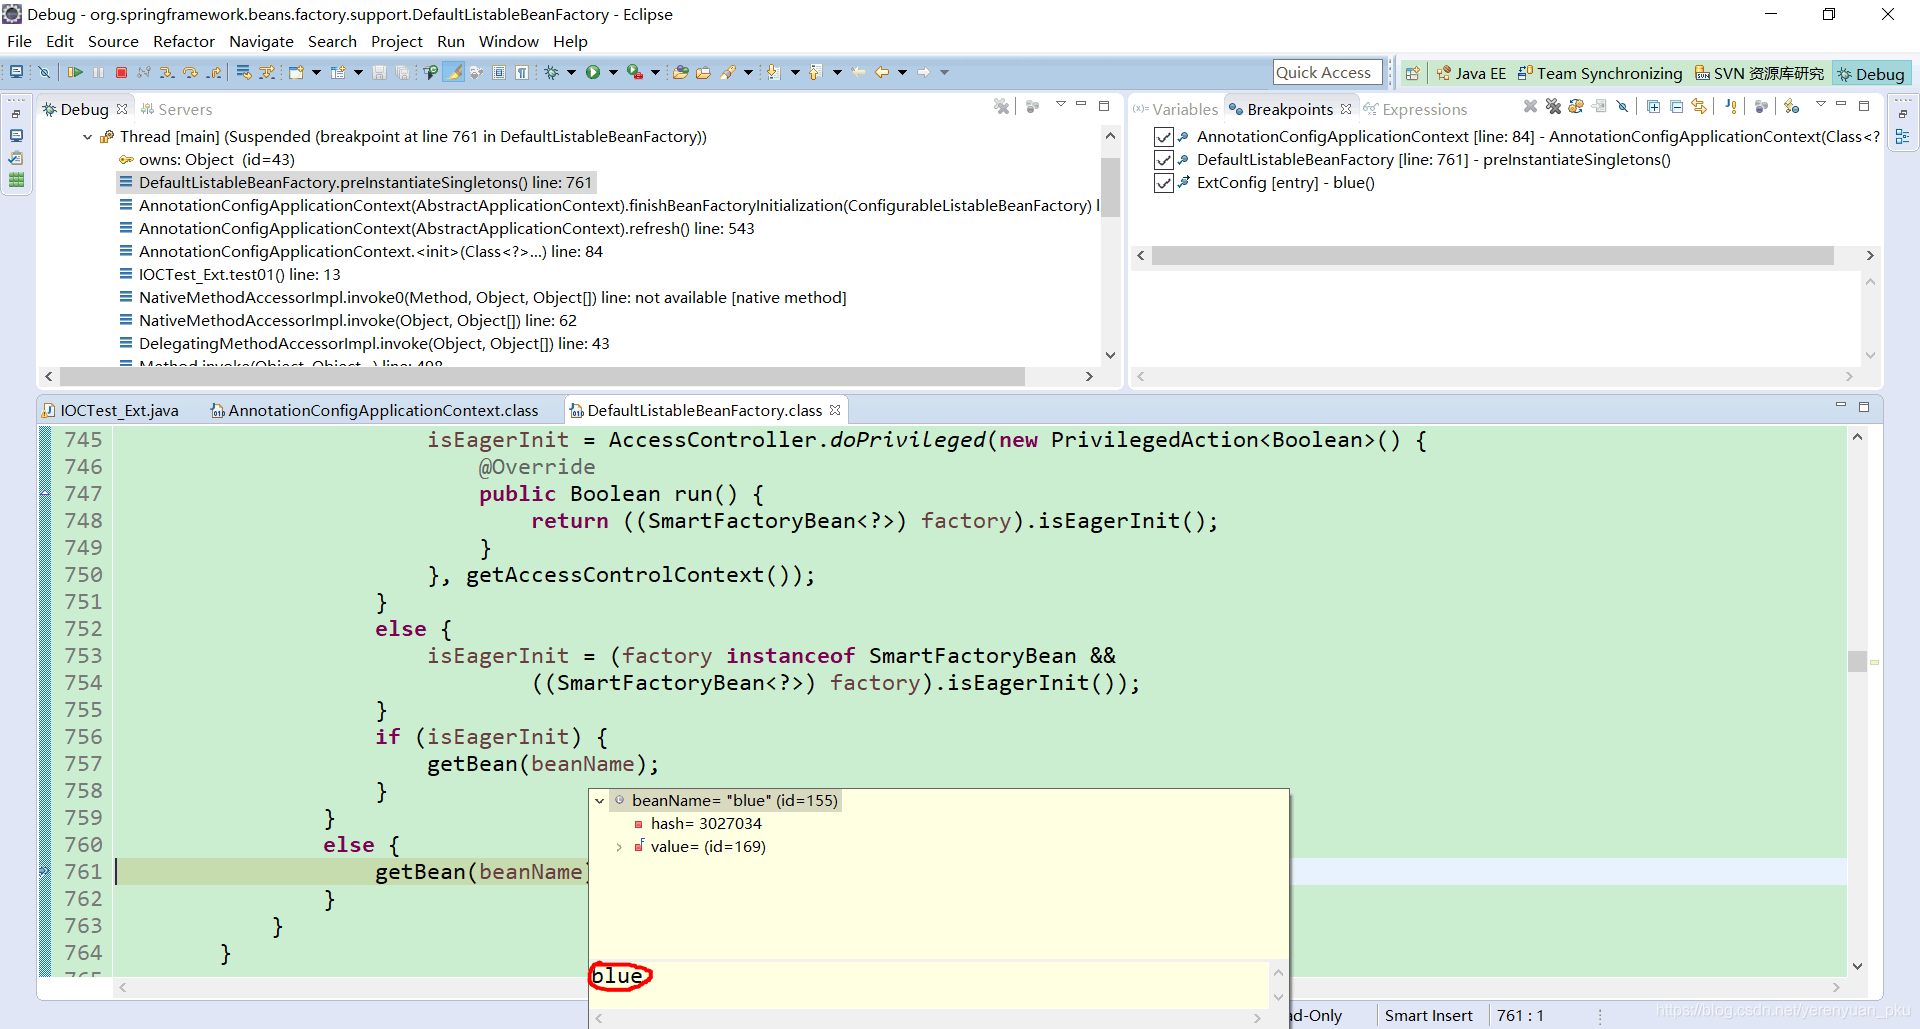Click Previous Annotation toolbar icon

coord(816,72)
